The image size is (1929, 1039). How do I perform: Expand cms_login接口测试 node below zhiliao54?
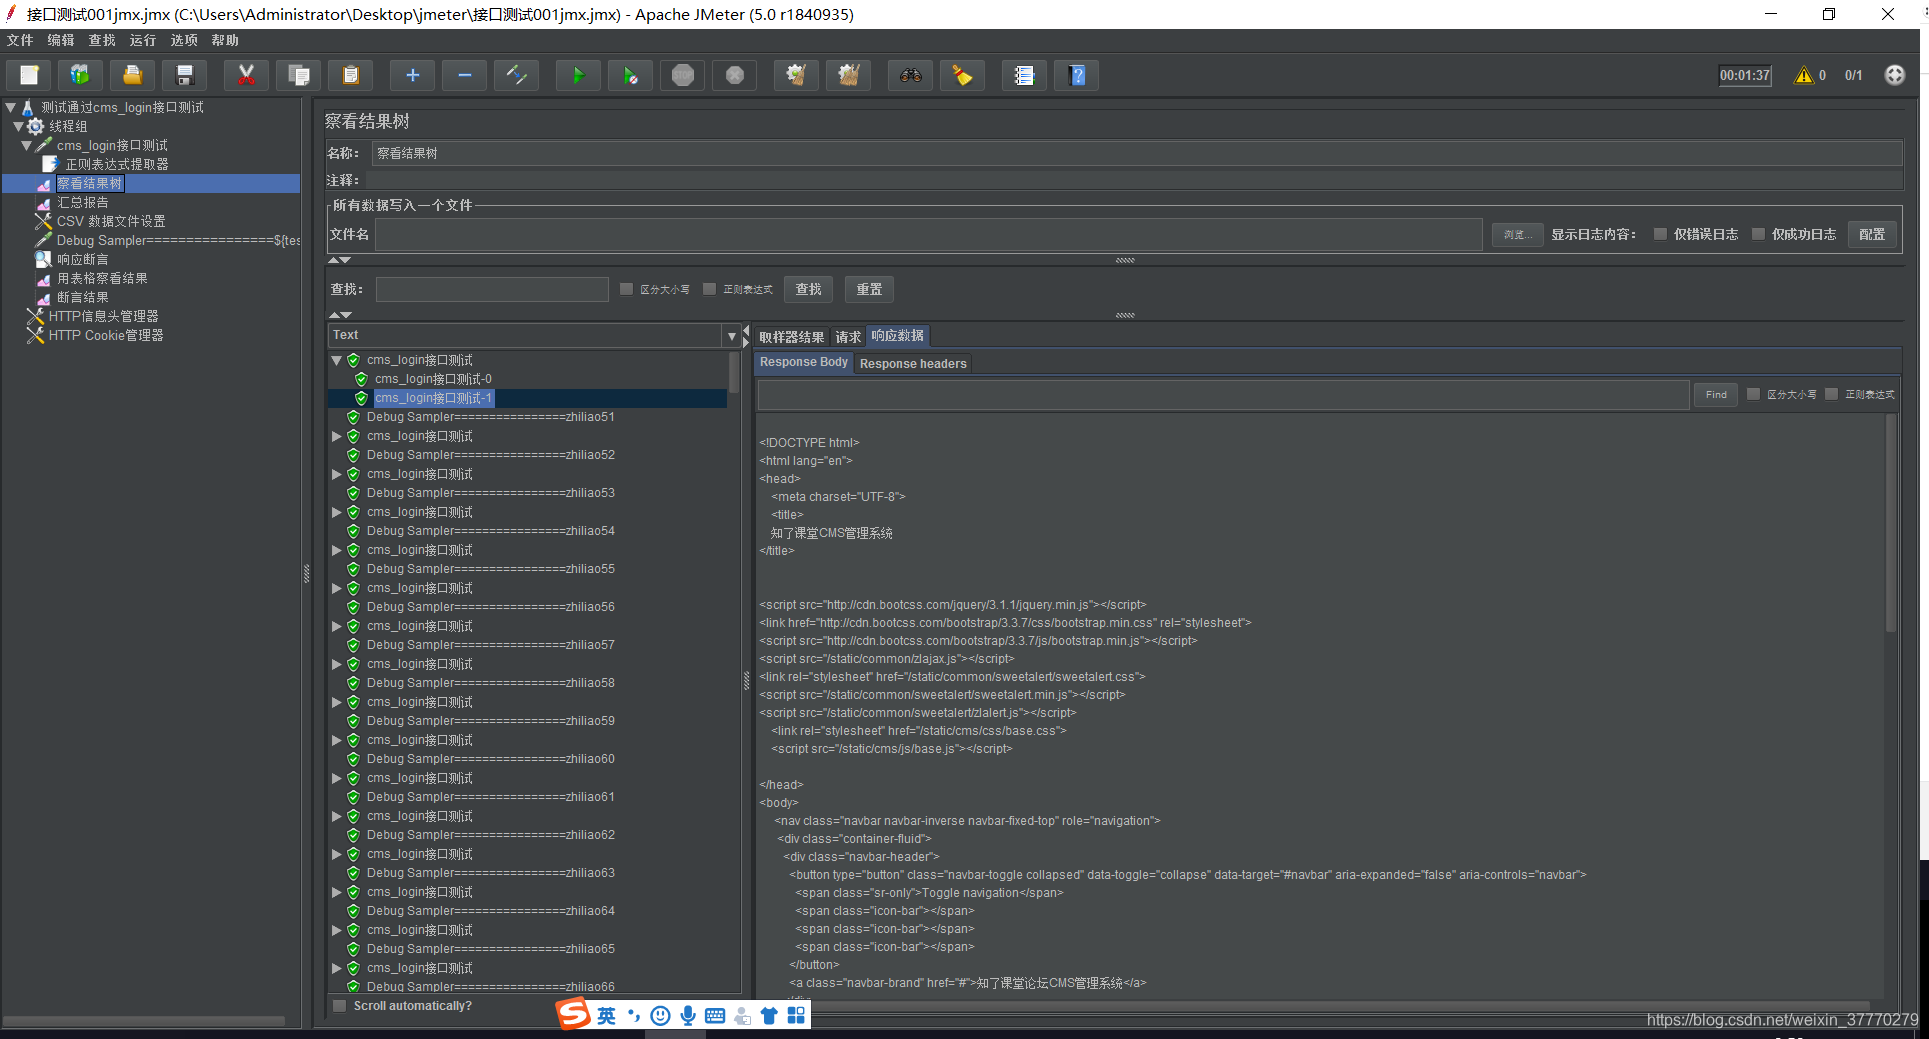pyautogui.click(x=337, y=550)
